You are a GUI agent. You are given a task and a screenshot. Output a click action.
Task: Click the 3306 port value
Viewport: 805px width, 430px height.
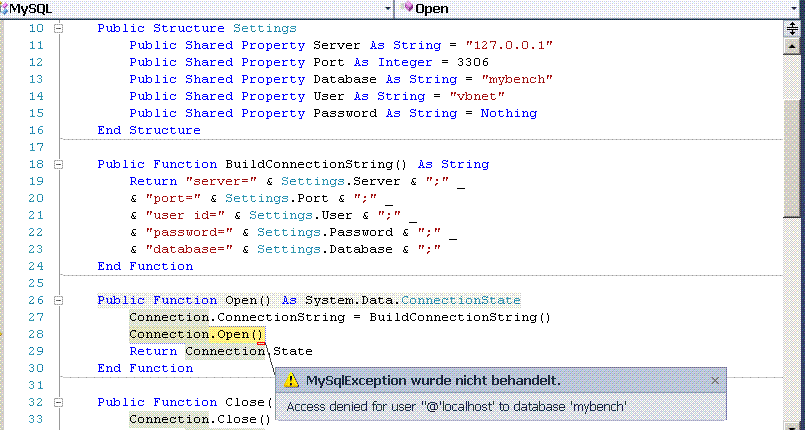[472, 62]
